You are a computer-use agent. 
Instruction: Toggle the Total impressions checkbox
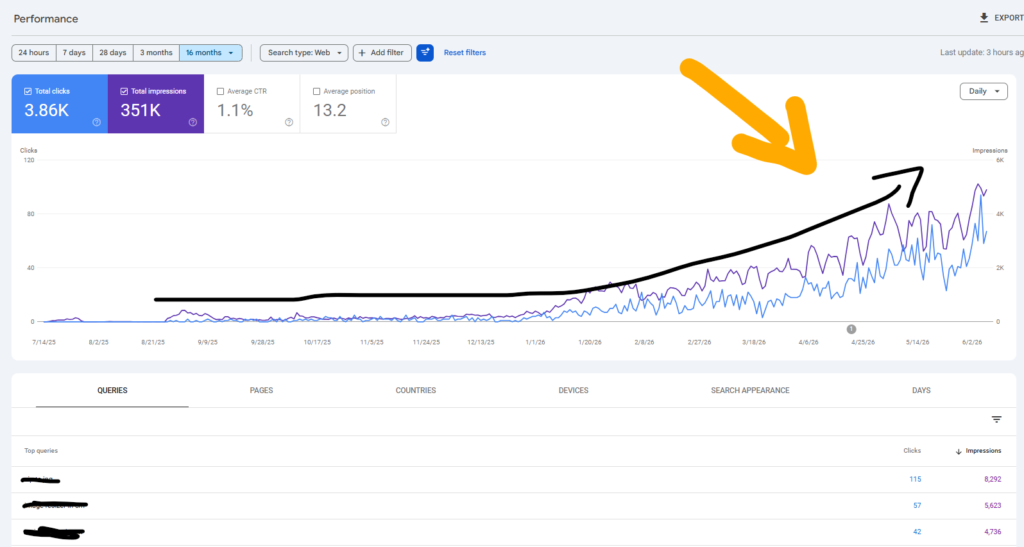tap(124, 91)
